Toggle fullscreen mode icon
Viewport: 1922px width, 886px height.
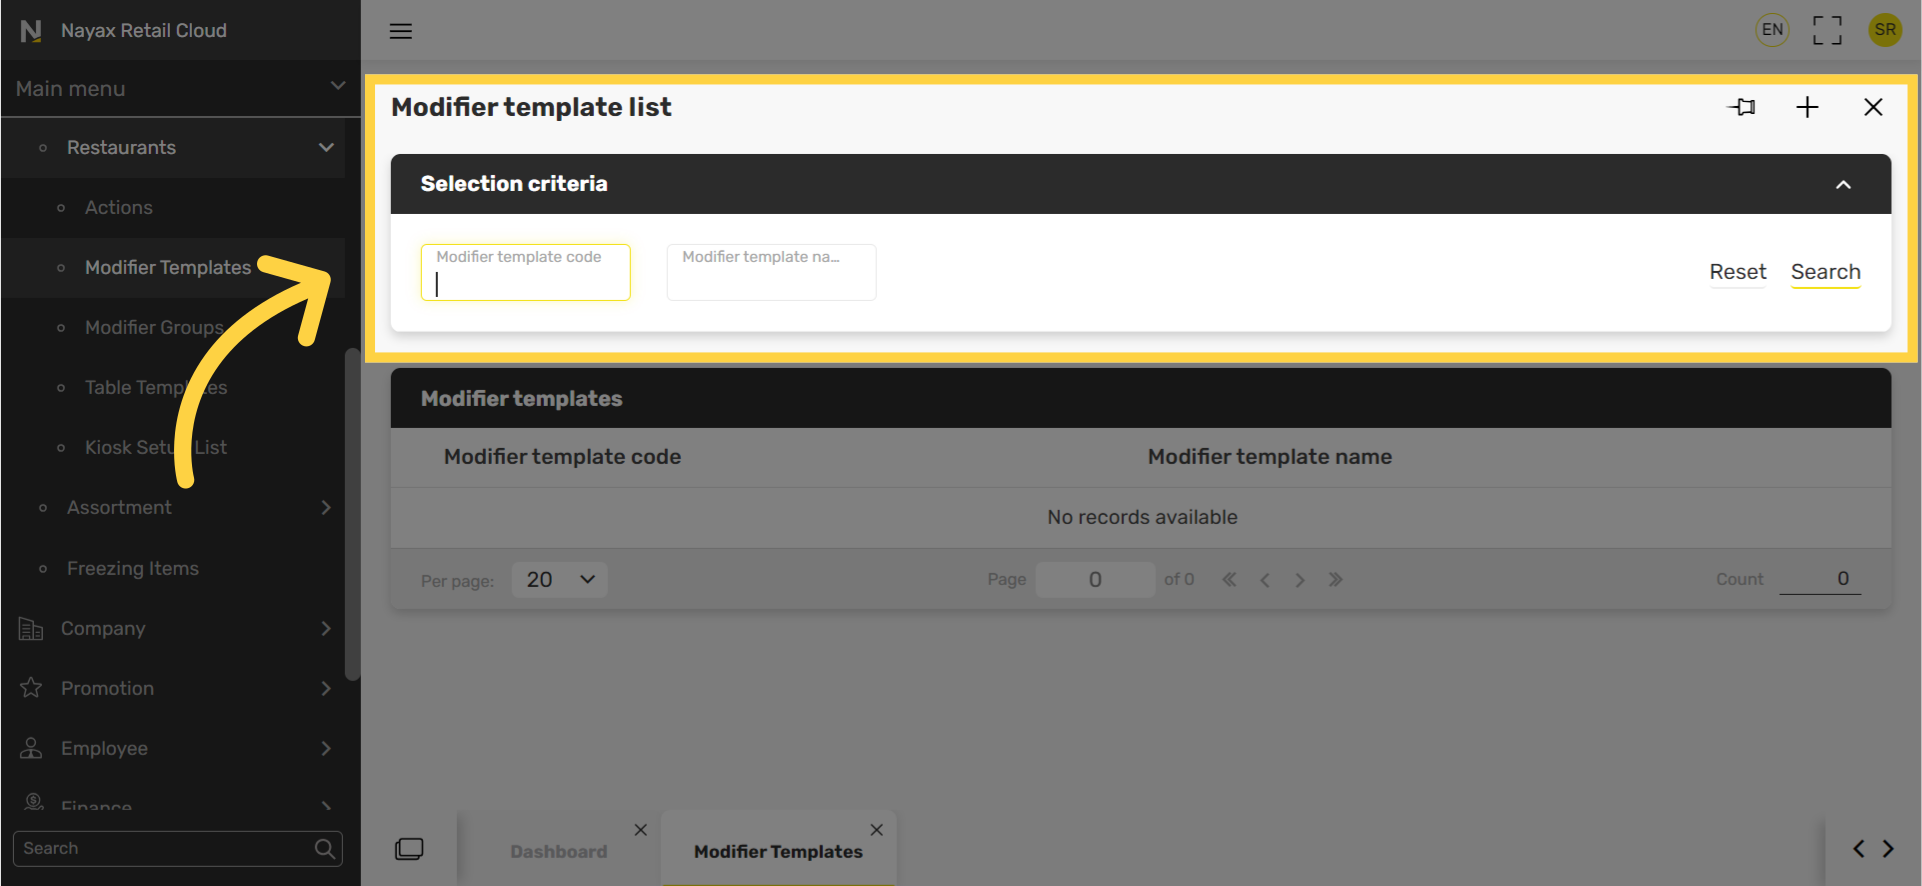click(1826, 30)
